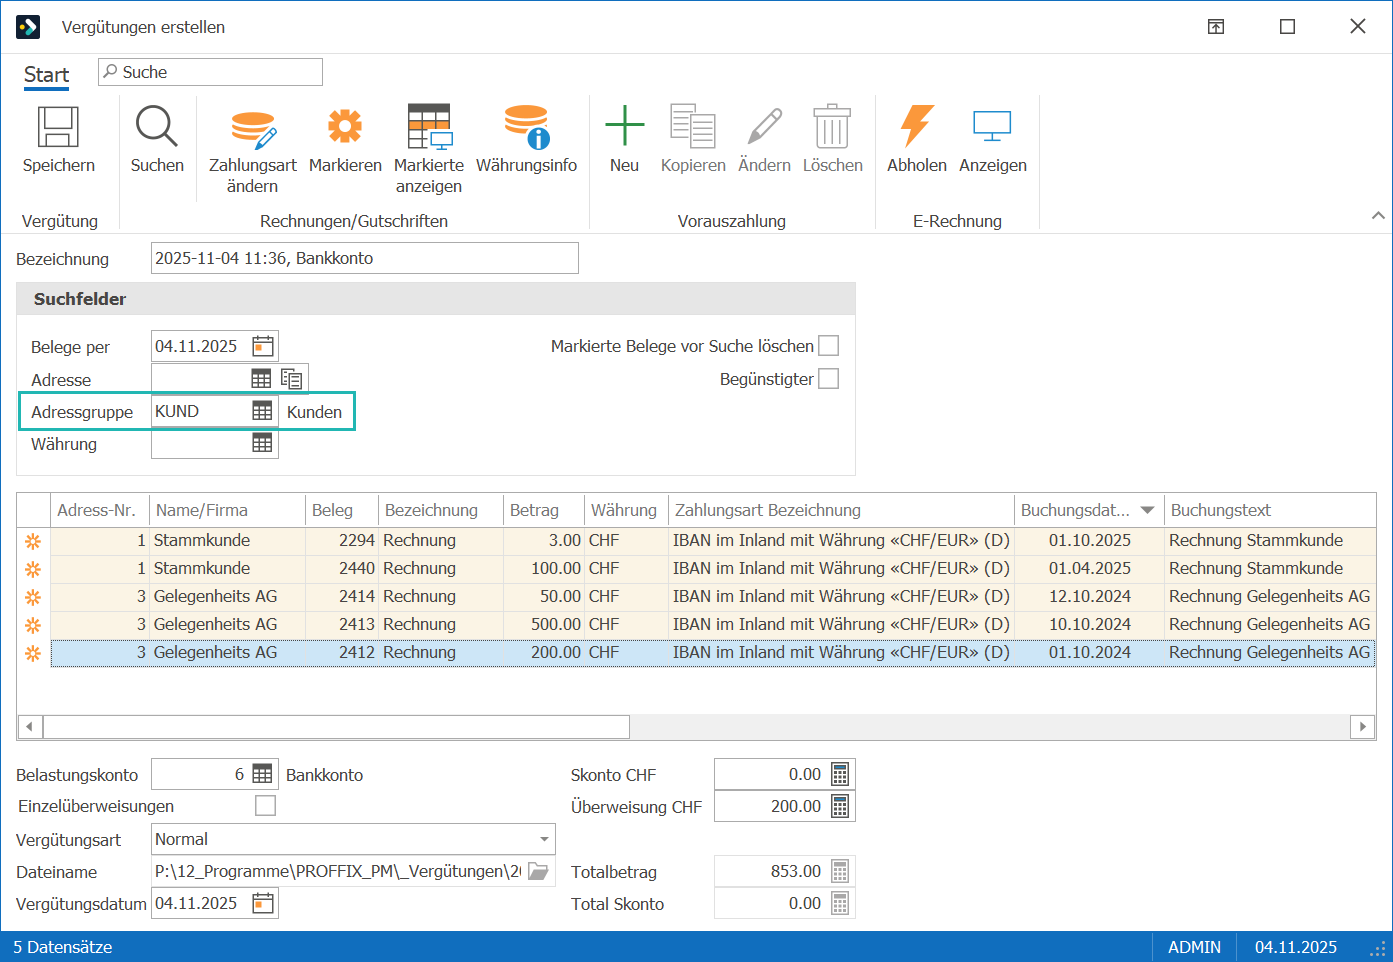This screenshot has width=1393, height=962.
Task: Click Abholen E-Rechnung lightning icon
Action: point(917,126)
